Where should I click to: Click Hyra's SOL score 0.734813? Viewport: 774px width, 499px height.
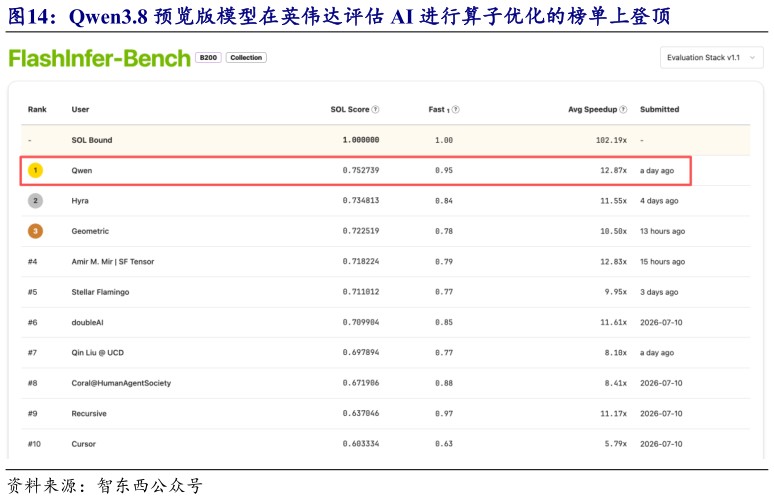pos(361,201)
